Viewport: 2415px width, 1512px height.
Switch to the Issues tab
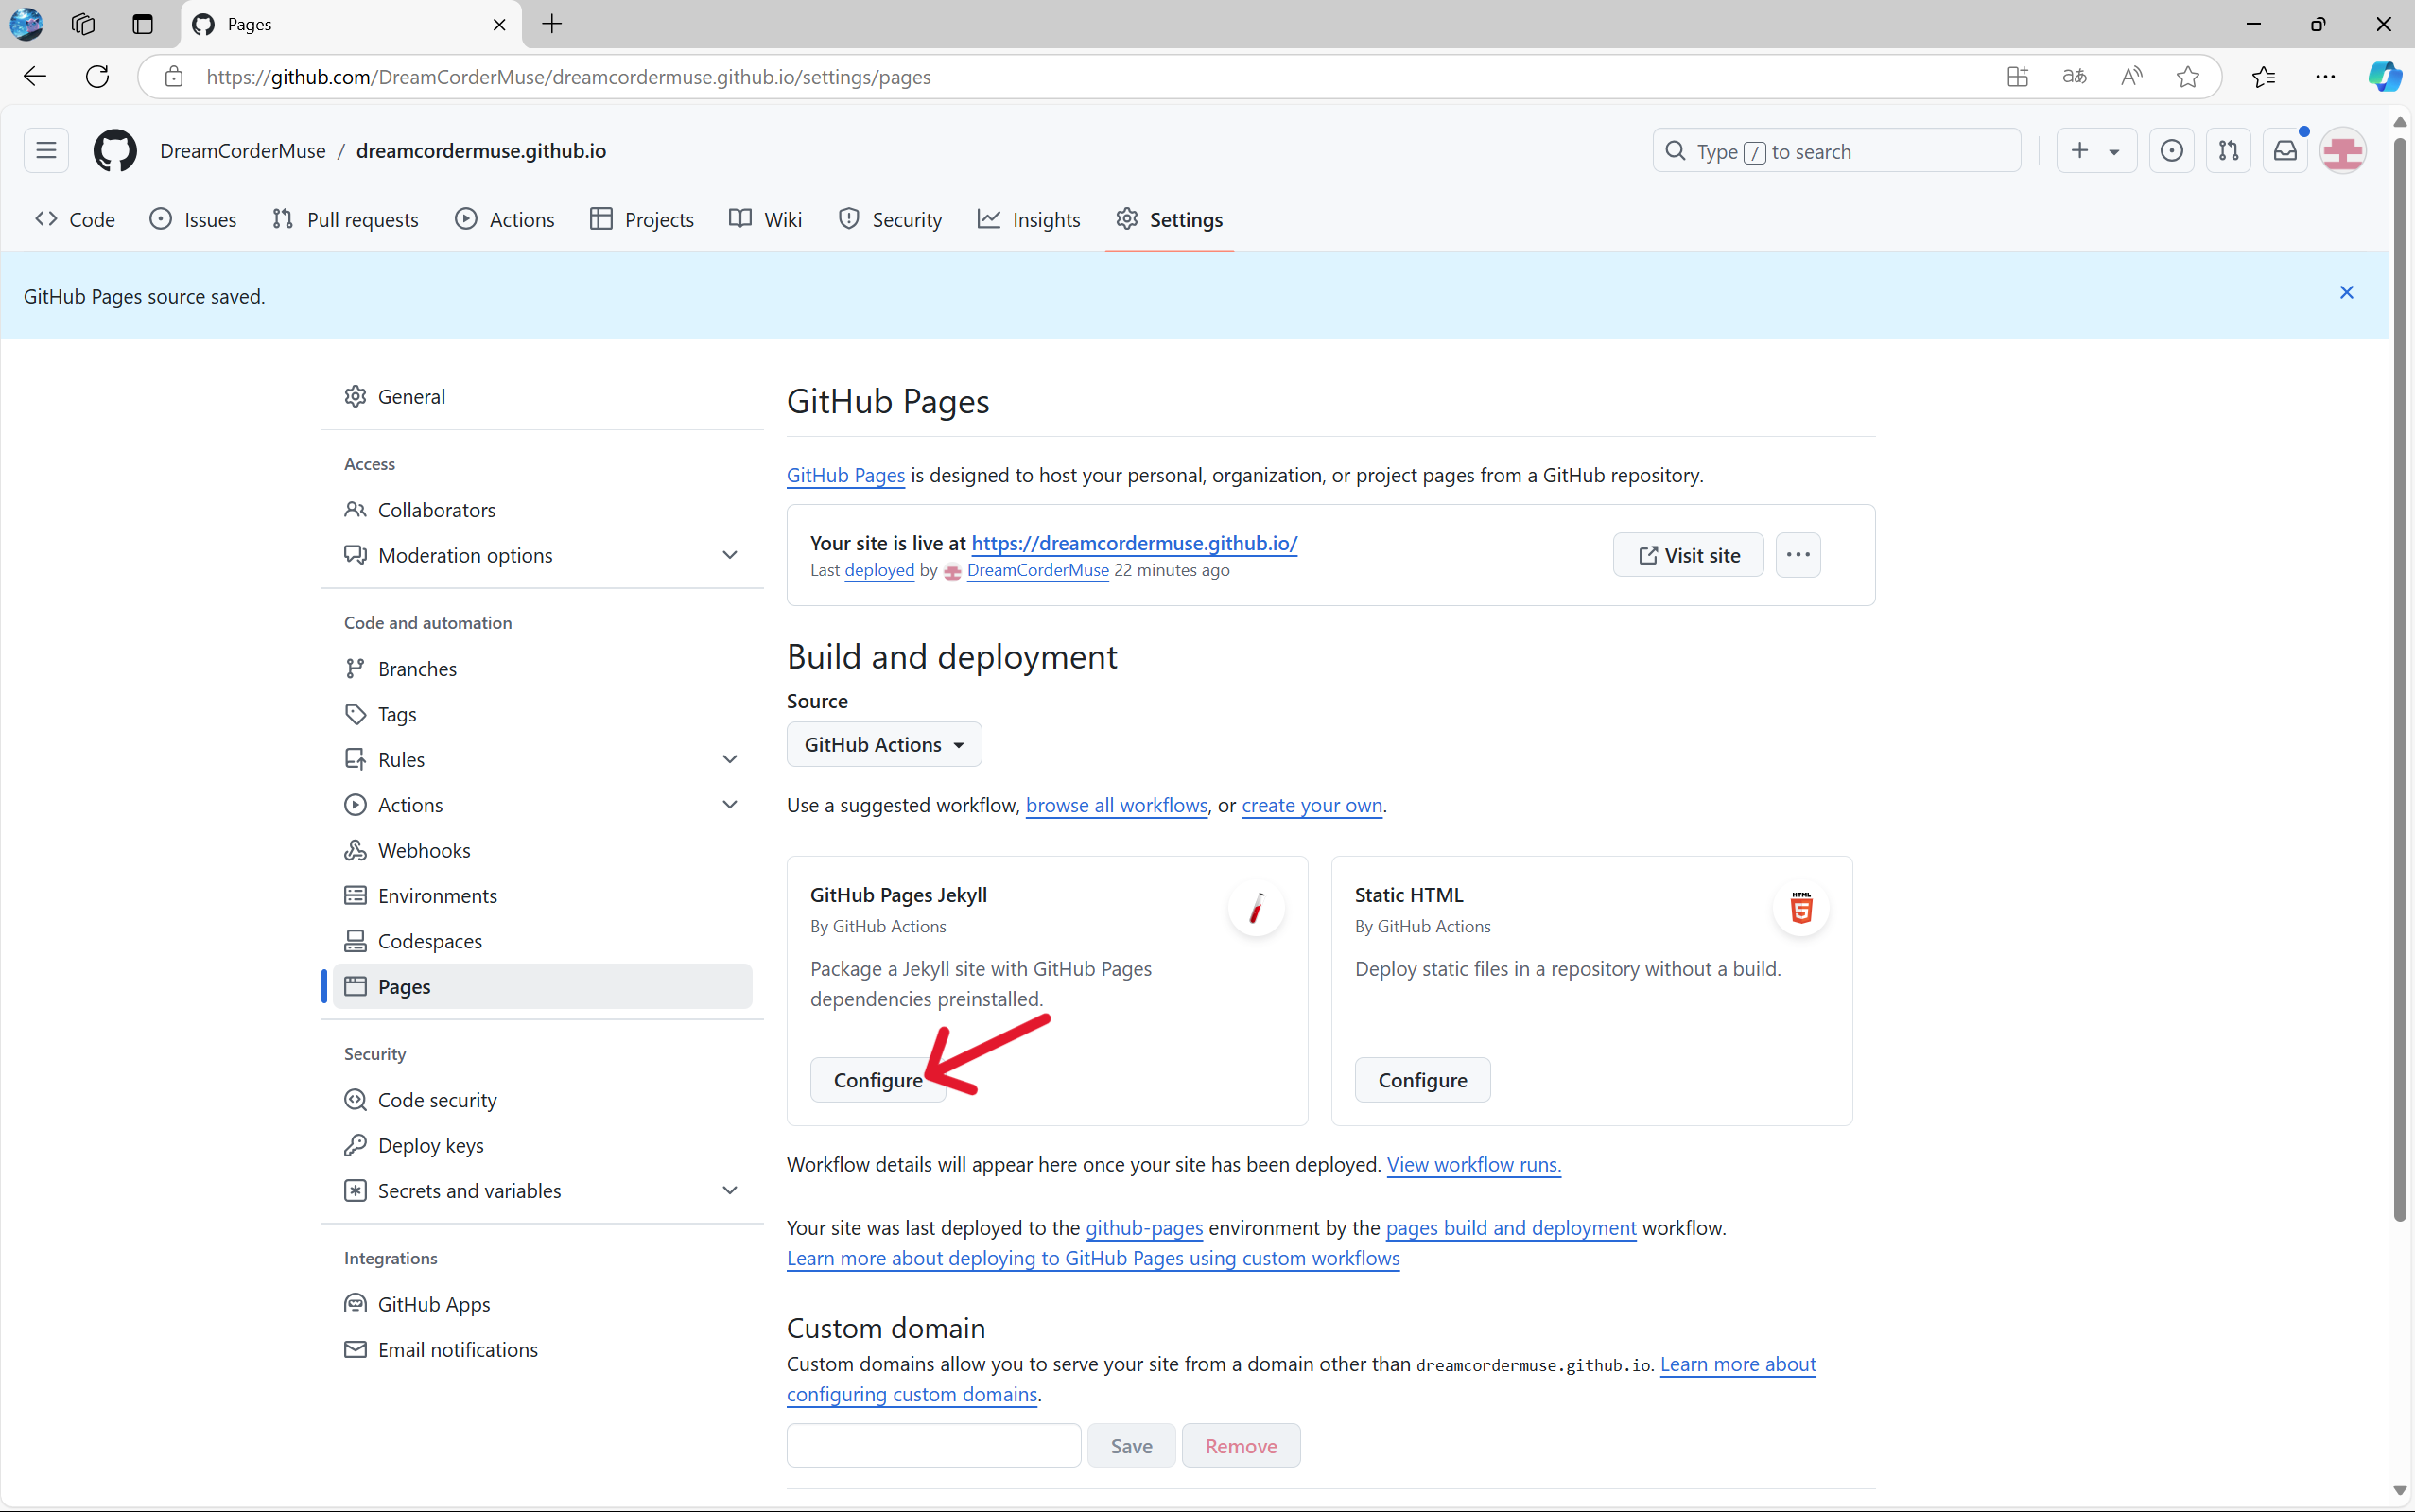pyautogui.click(x=194, y=220)
